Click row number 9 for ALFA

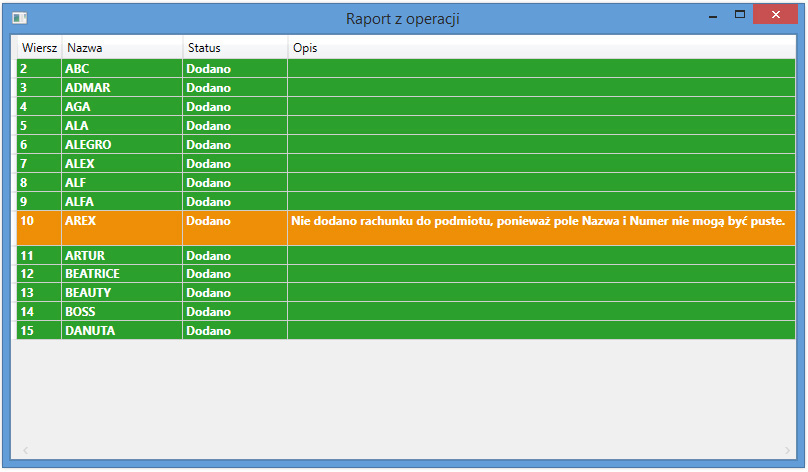coord(23,202)
